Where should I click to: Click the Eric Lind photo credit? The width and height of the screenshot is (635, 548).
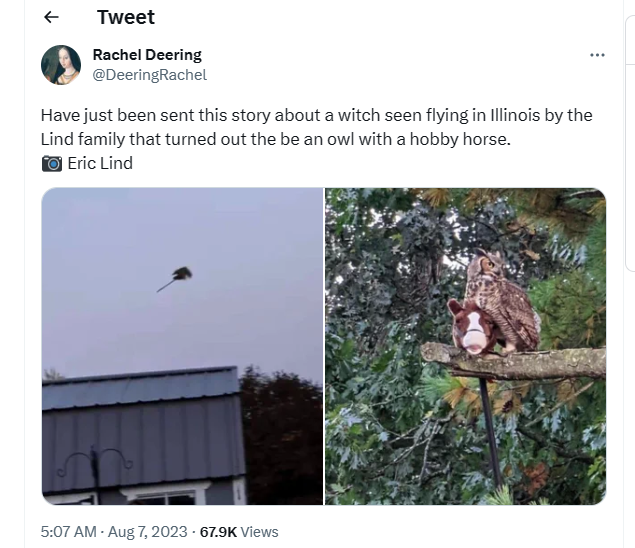[100, 163]
